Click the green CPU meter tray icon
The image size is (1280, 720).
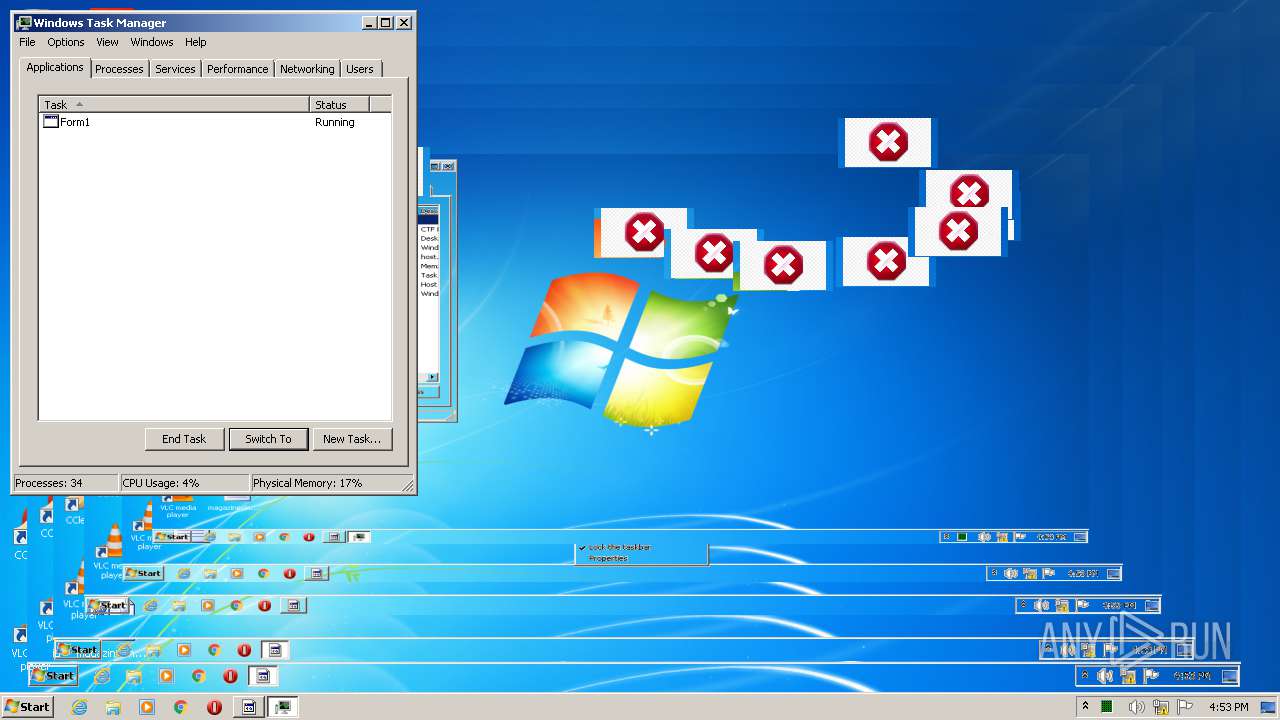coord(1107,707)
